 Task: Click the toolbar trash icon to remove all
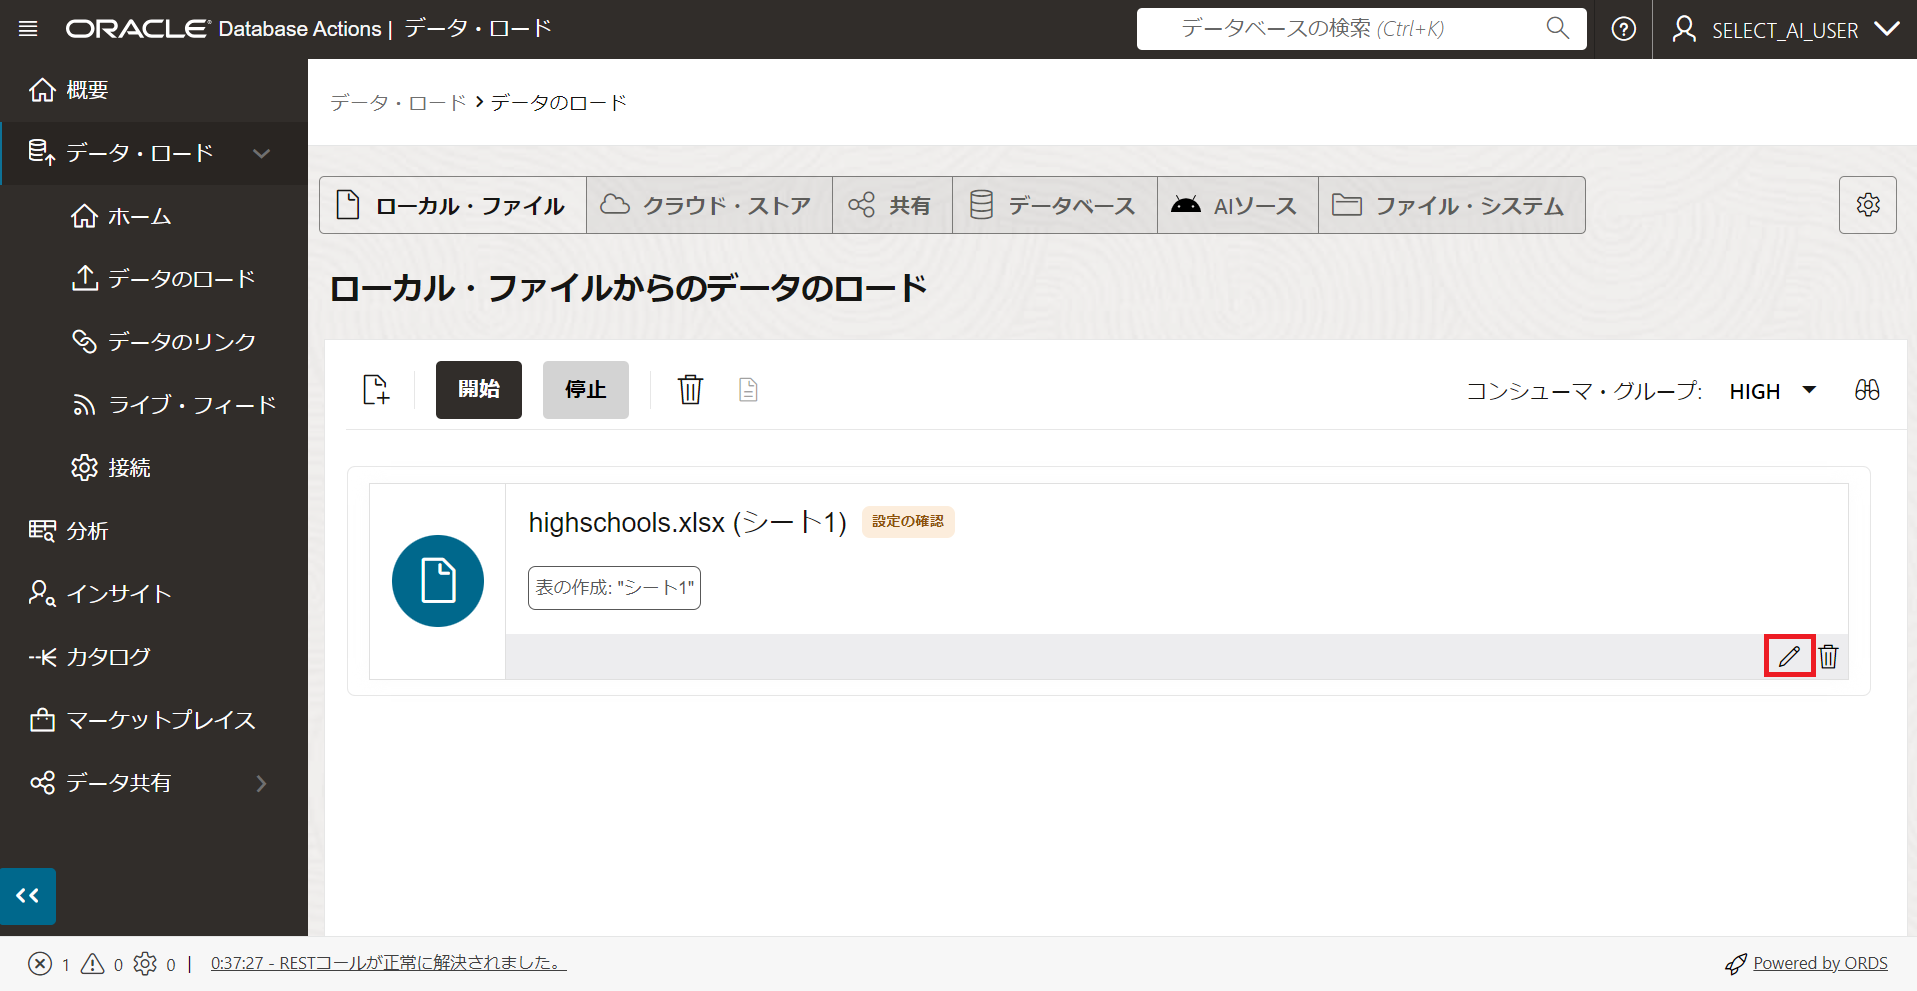point(690,390)
